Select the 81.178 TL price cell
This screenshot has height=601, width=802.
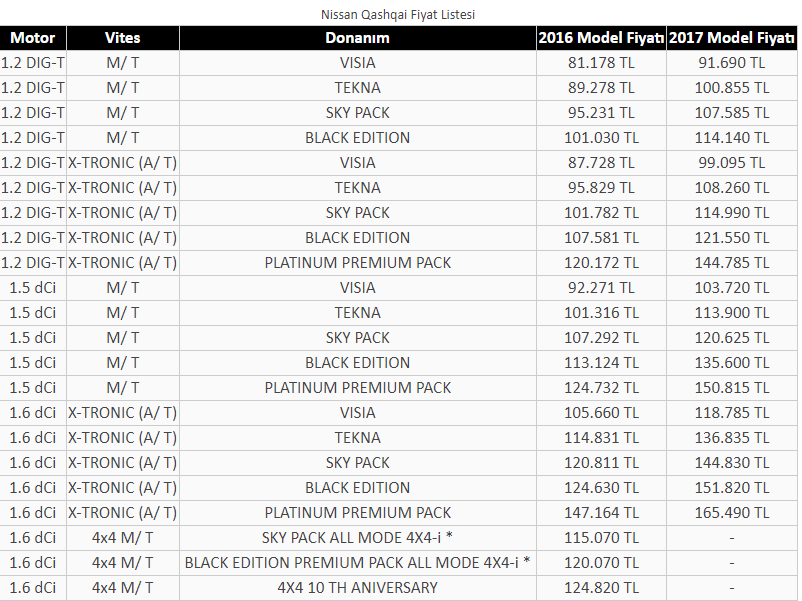tap(601, 63)
